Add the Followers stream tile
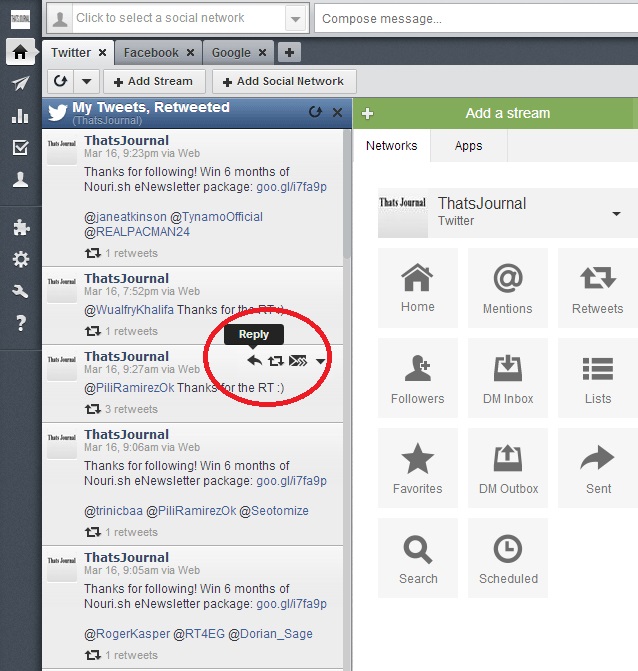This screenshot has width=638, height=671. click(x=418, y=378)
